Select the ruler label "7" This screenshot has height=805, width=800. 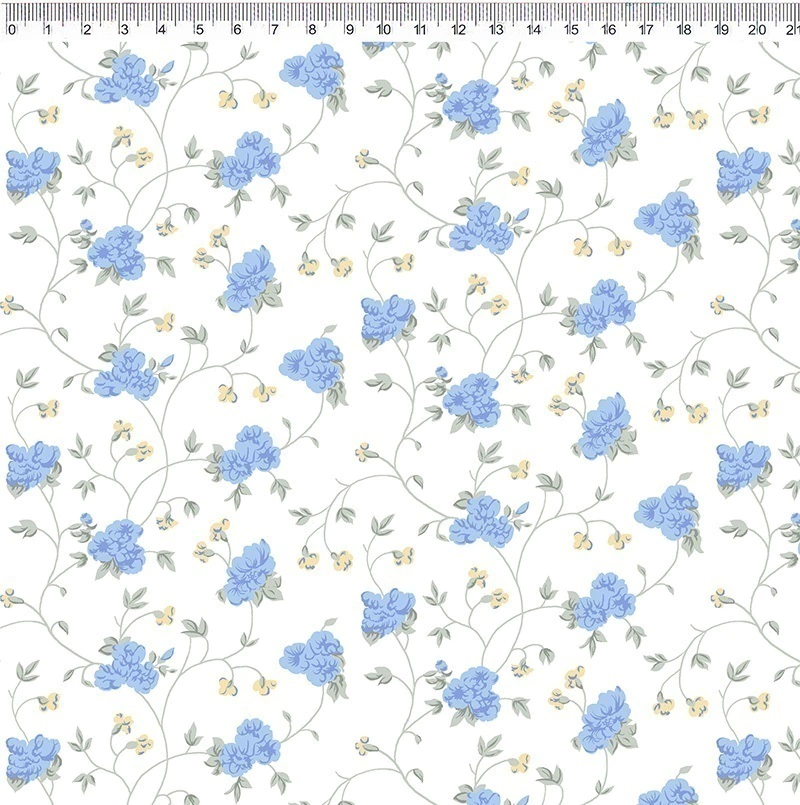point(275,29)
